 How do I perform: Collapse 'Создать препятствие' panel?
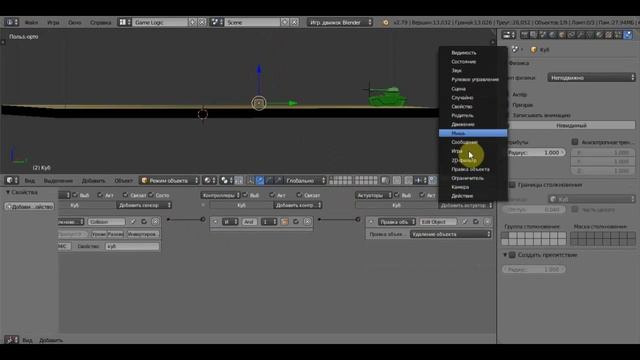coord(505,255)
